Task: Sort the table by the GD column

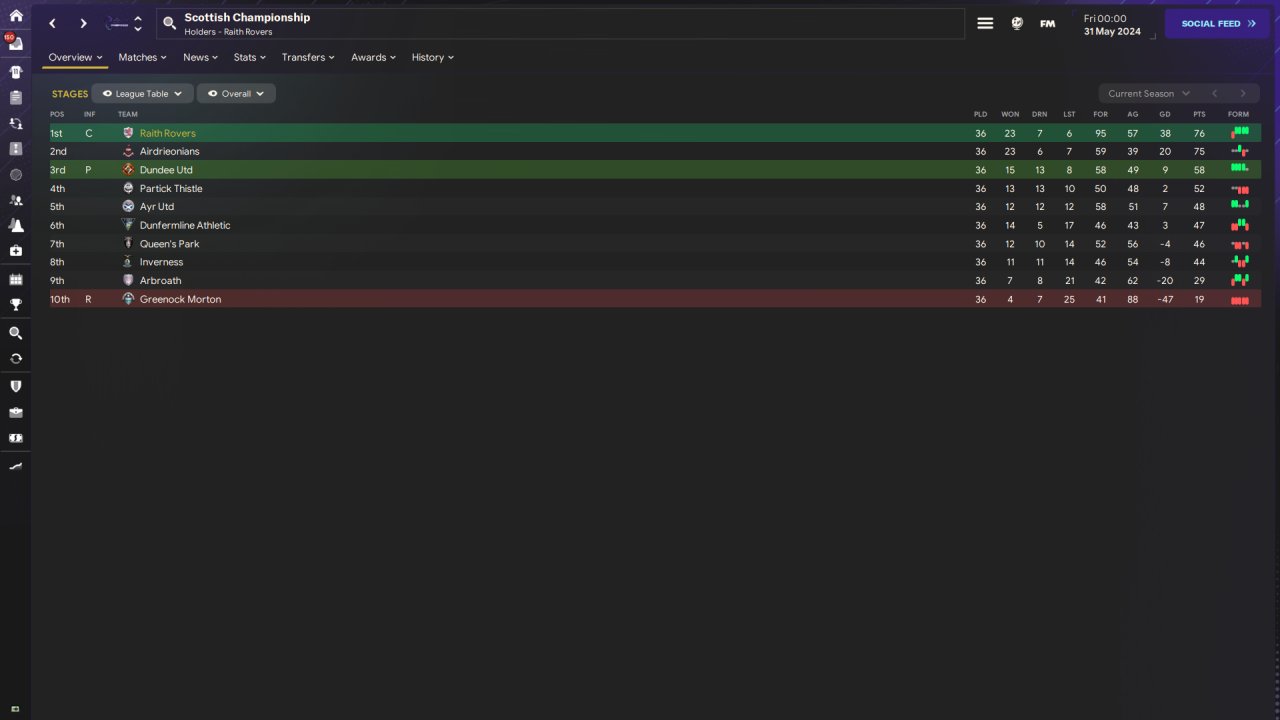Action: [1165, 114]
